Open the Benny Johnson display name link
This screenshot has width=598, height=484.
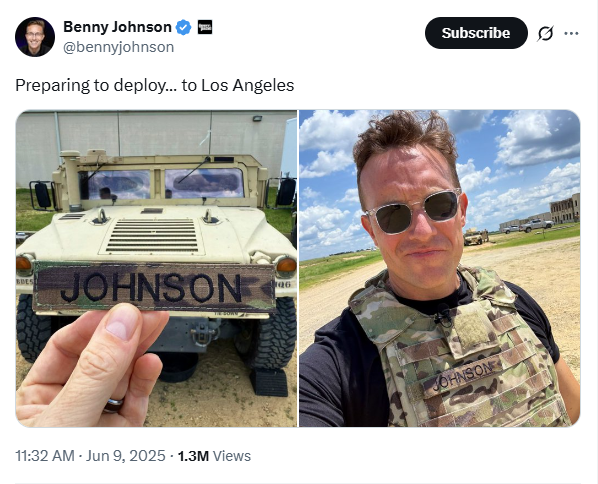pyautogui.click(x=117, y=27)
